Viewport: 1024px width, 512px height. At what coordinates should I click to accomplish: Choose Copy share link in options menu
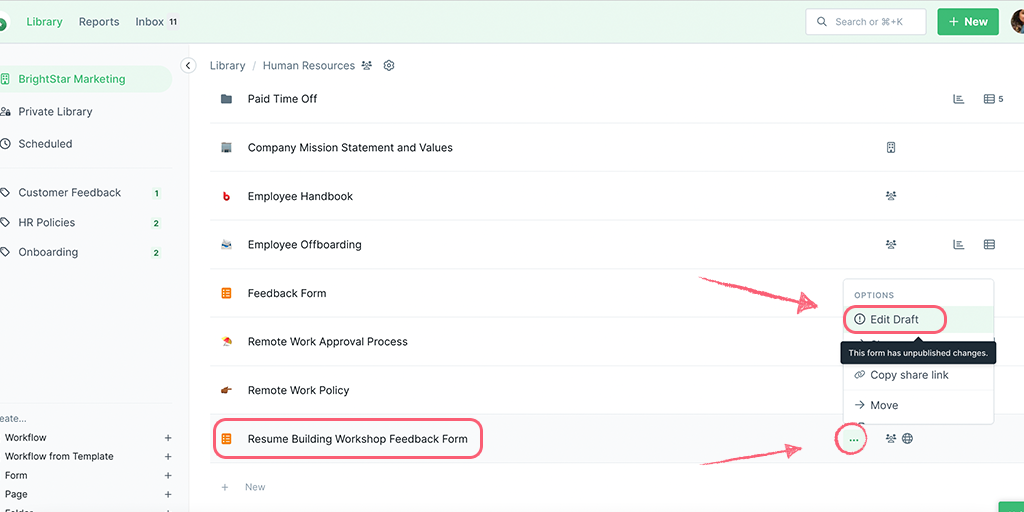(x=909, y=375)
